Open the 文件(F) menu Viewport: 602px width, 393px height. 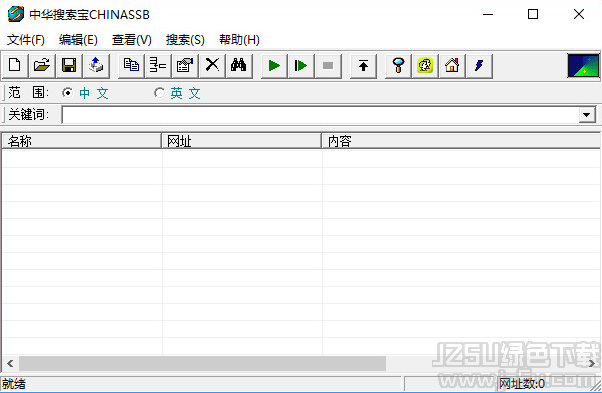26,40
